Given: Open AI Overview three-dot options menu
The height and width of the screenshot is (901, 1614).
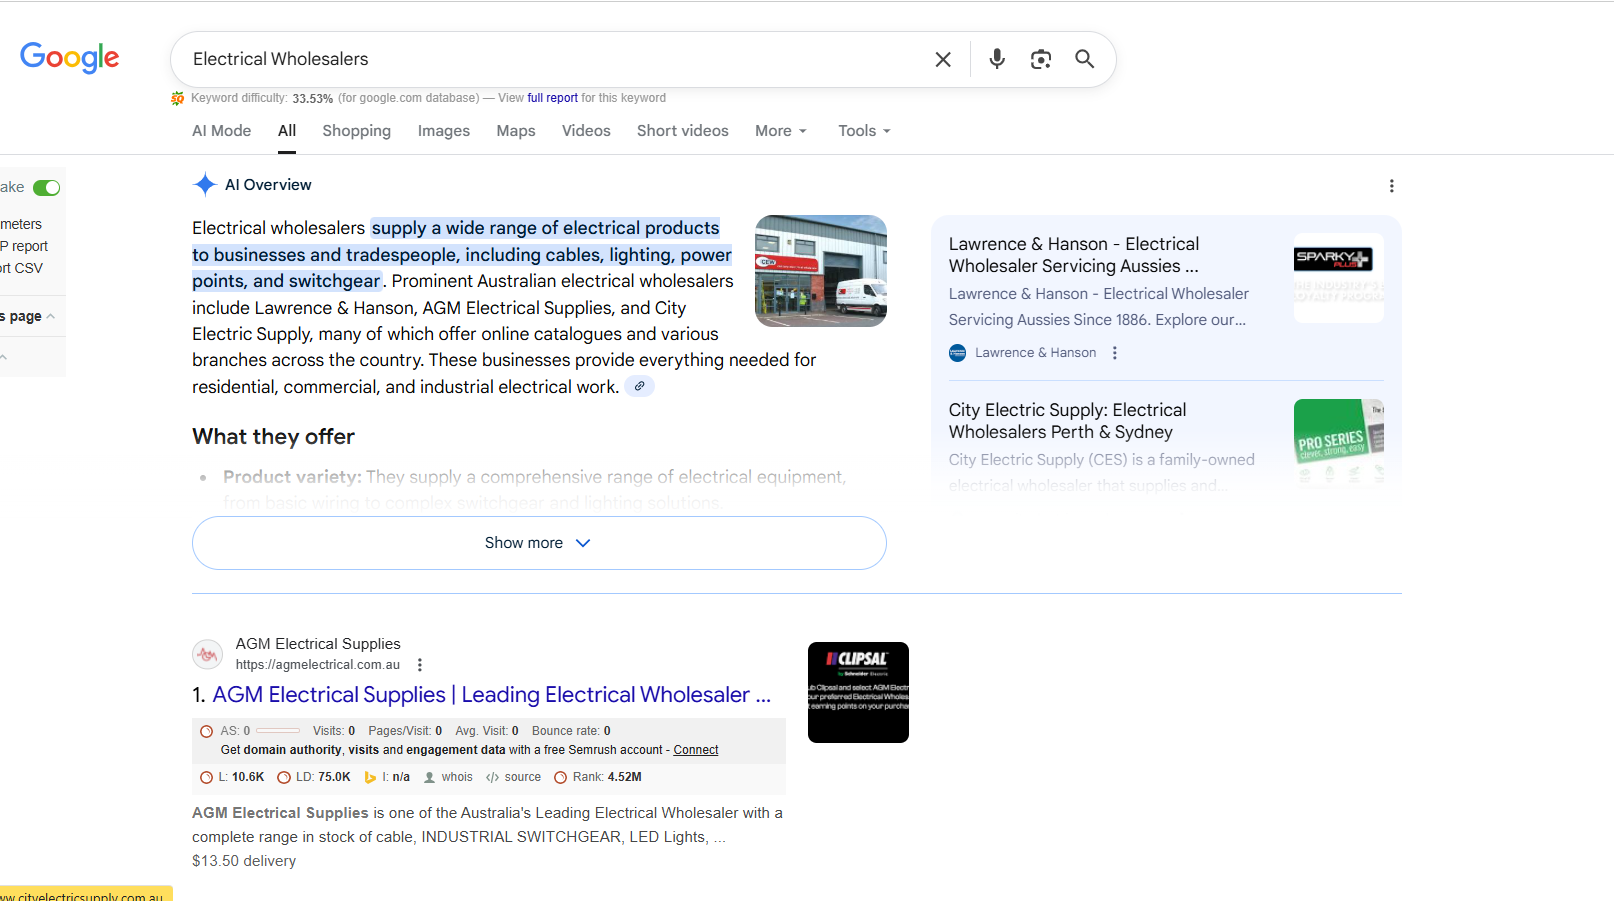Looking at the screenshot, I should (x=1391, y=186).
